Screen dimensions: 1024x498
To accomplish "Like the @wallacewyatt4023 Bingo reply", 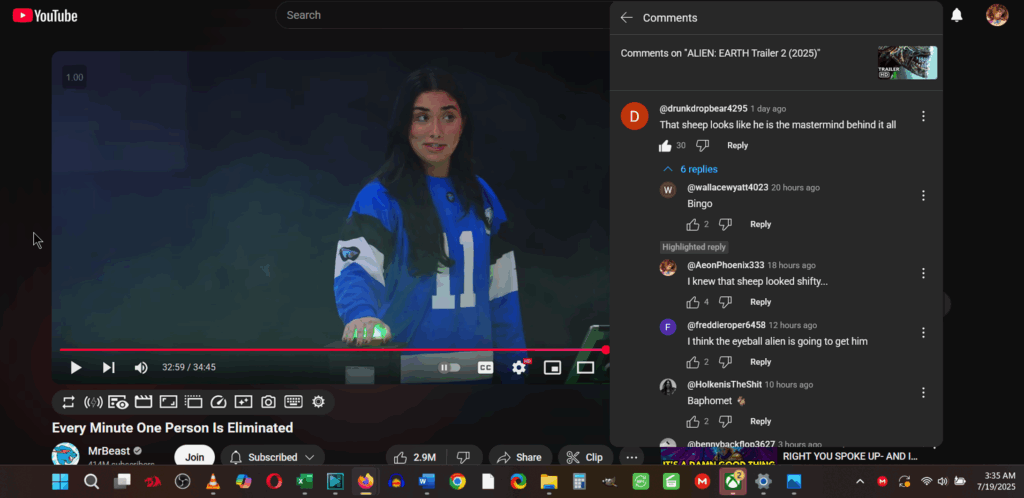I will pos(693,225).
